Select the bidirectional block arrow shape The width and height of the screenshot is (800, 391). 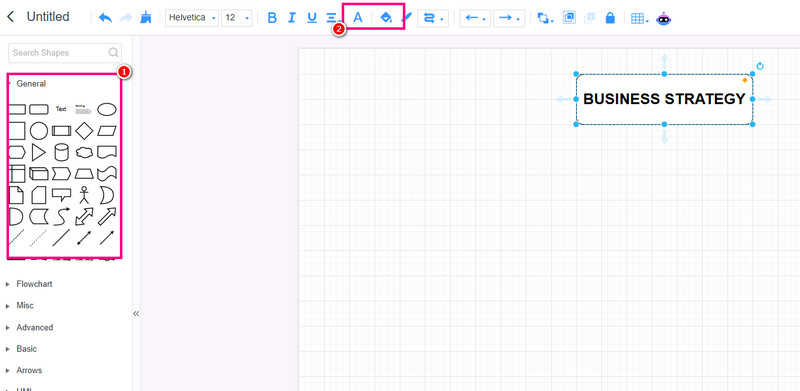point(84,216)
